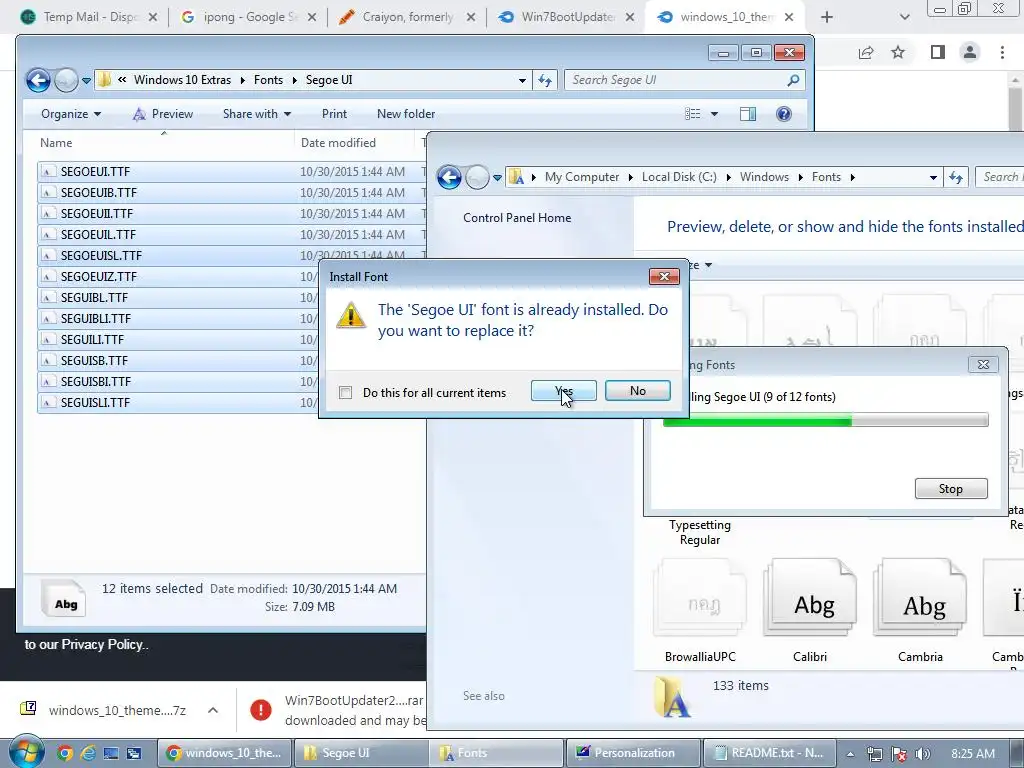
Task: Launch Chrome from quick launch
Action: tap(64, 753)
